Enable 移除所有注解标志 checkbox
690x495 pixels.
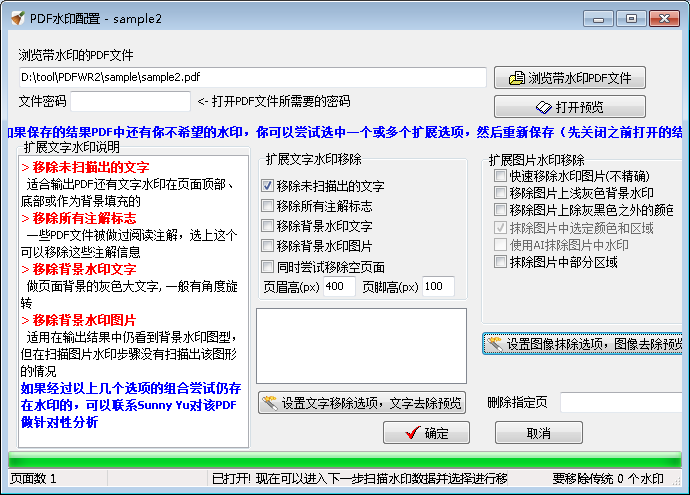(268, 205)
